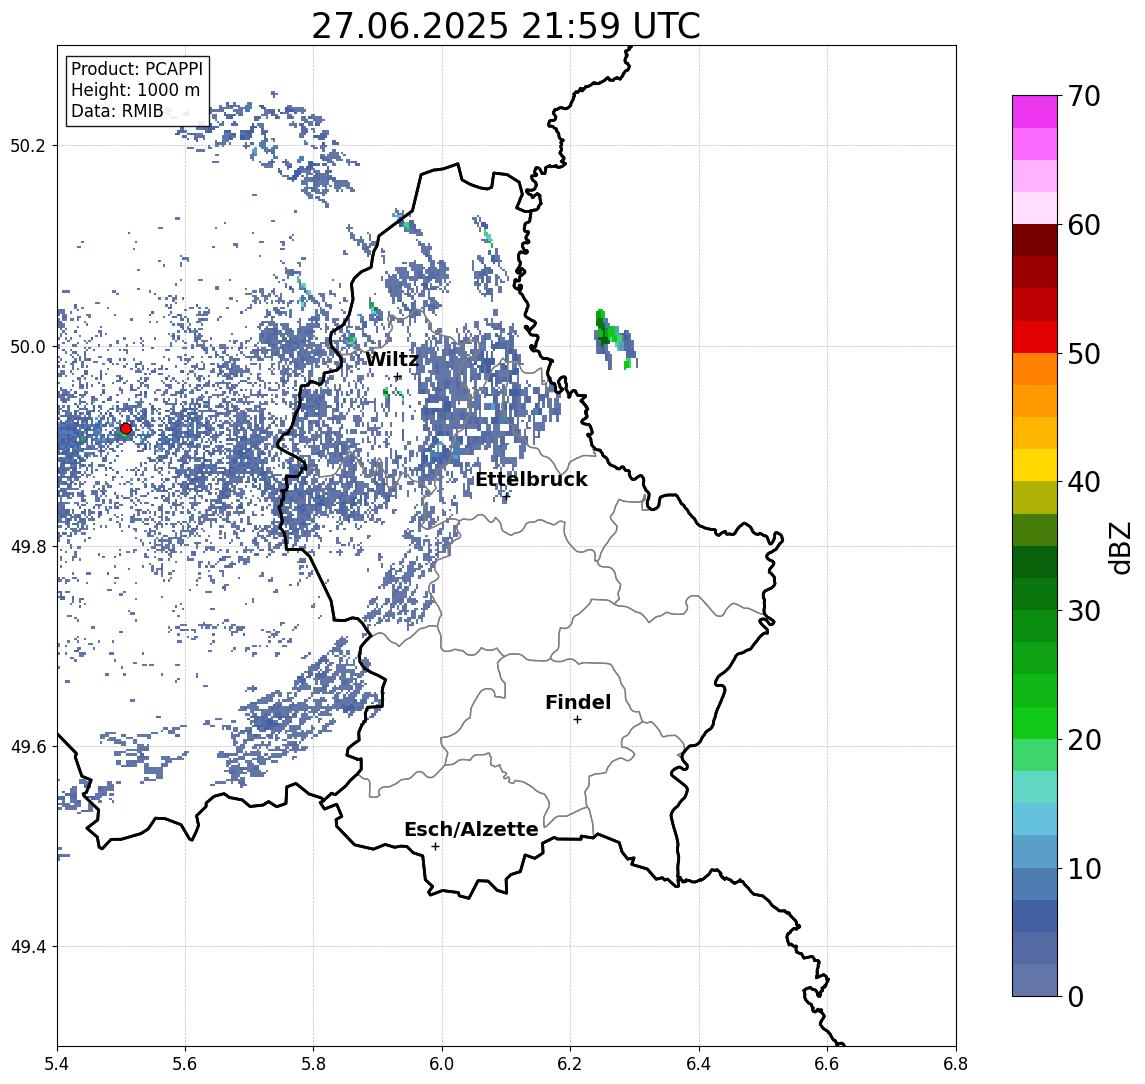Click the 6.6 longitude tick label
Screen dimensions: 1145x1084
(x=827, y=1064)
